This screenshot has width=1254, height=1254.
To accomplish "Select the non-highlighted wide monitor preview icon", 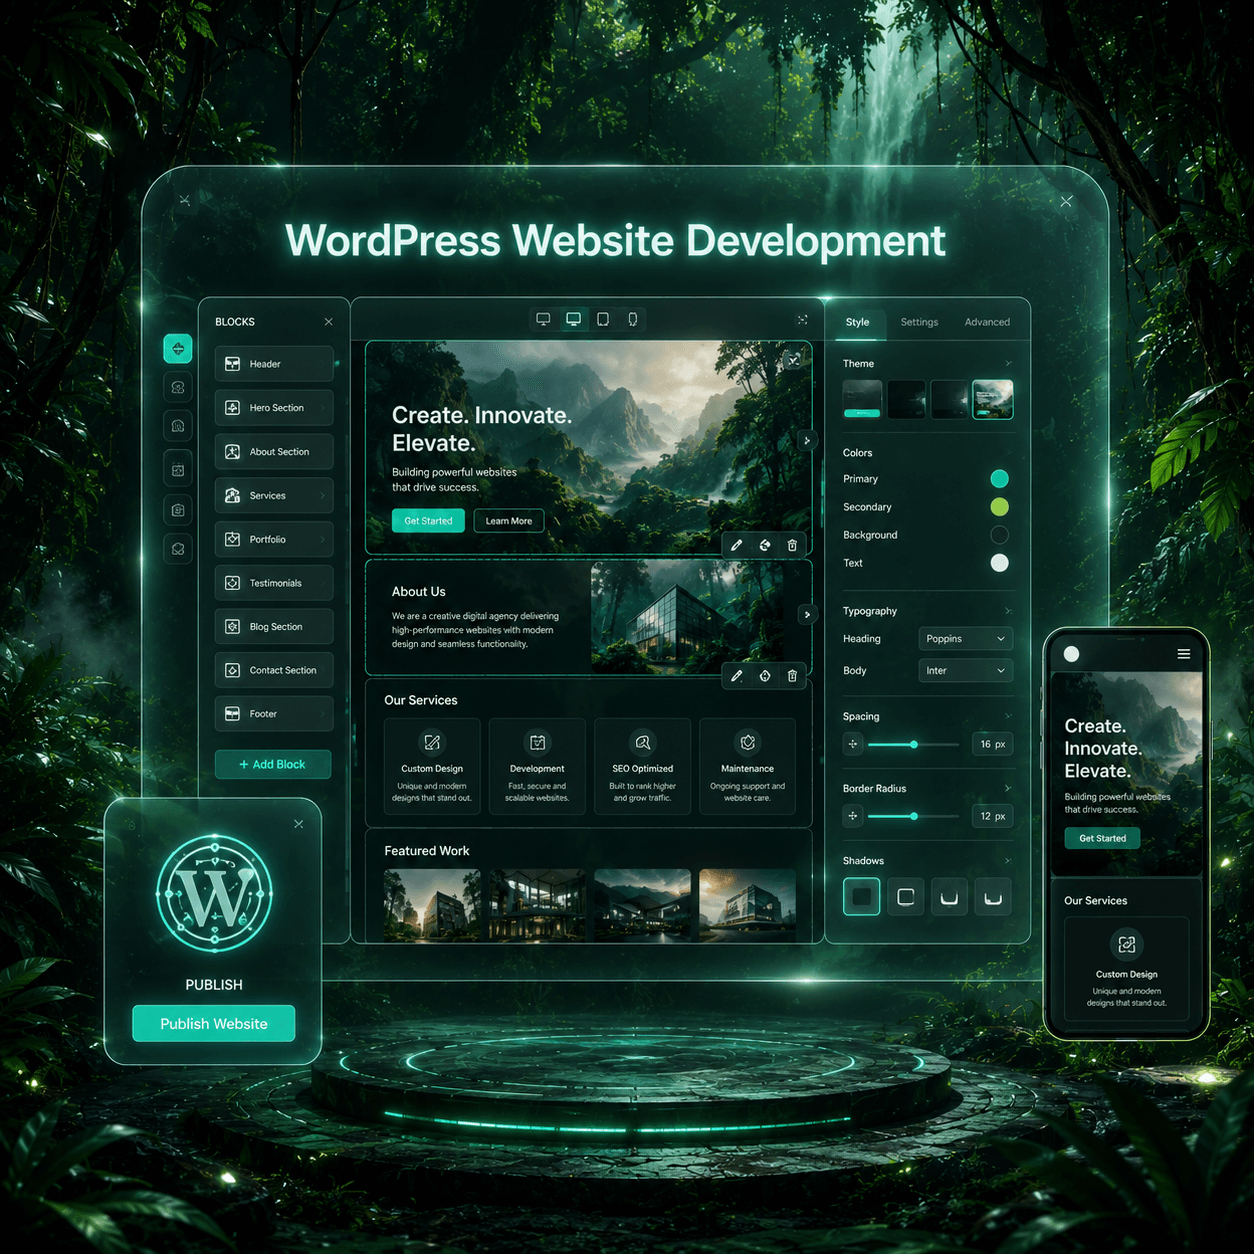I will coord(543,319).
